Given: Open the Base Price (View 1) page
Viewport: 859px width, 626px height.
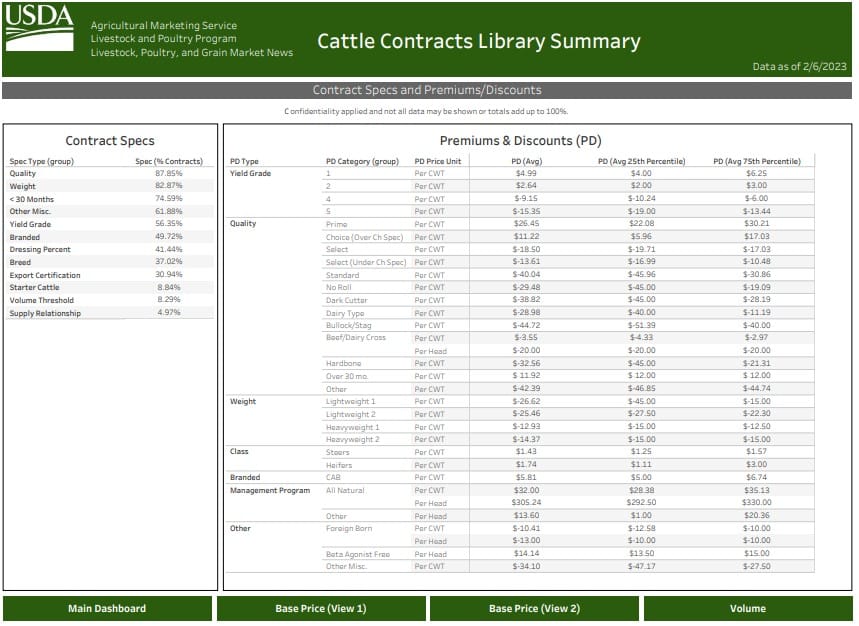Looking at the screenshot, I should click(x=320, y=608).
